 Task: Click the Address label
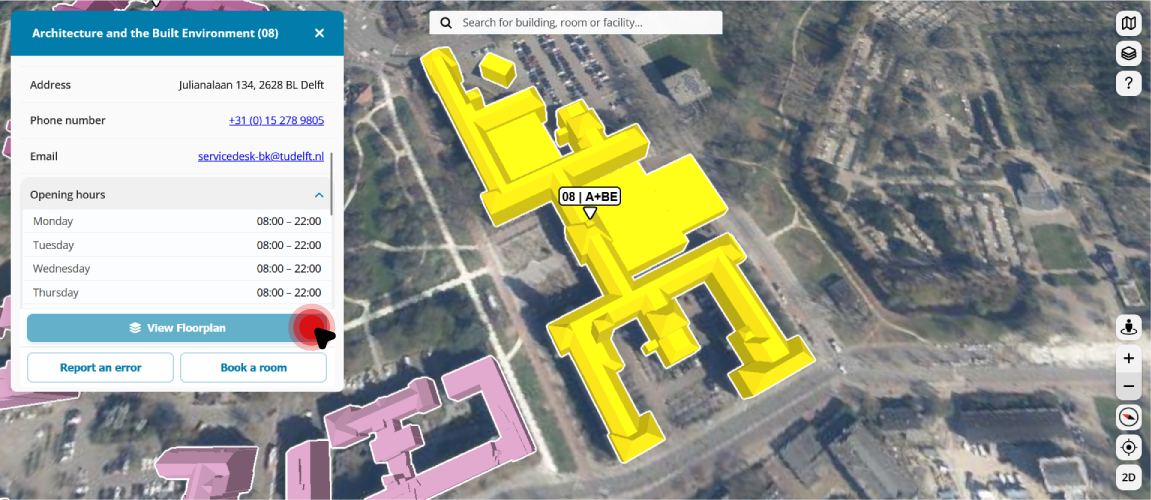(51, 85)
